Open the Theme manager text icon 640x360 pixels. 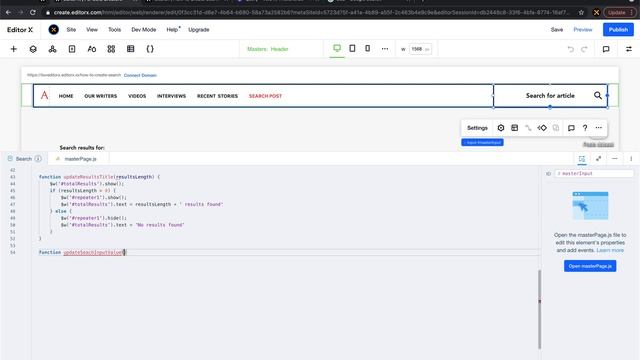tap(91, 49)
